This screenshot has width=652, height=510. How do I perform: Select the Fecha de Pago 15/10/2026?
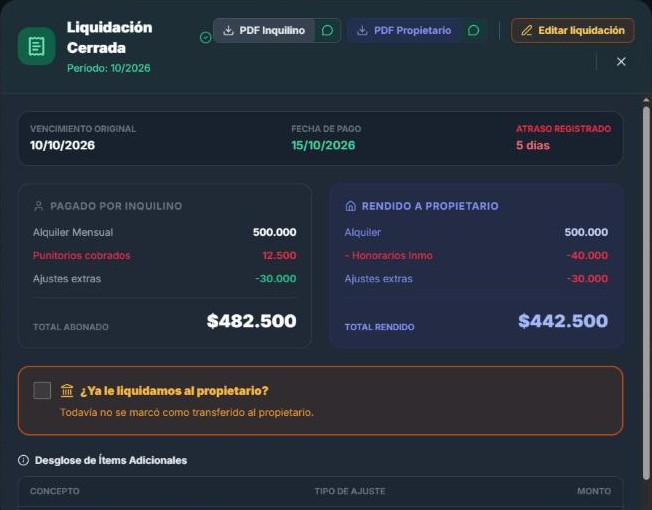coord(323,145)
